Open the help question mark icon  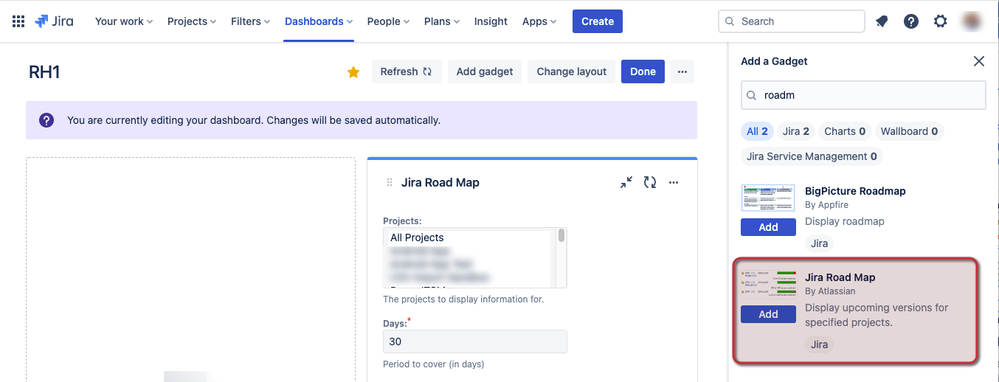pos(911,21)
